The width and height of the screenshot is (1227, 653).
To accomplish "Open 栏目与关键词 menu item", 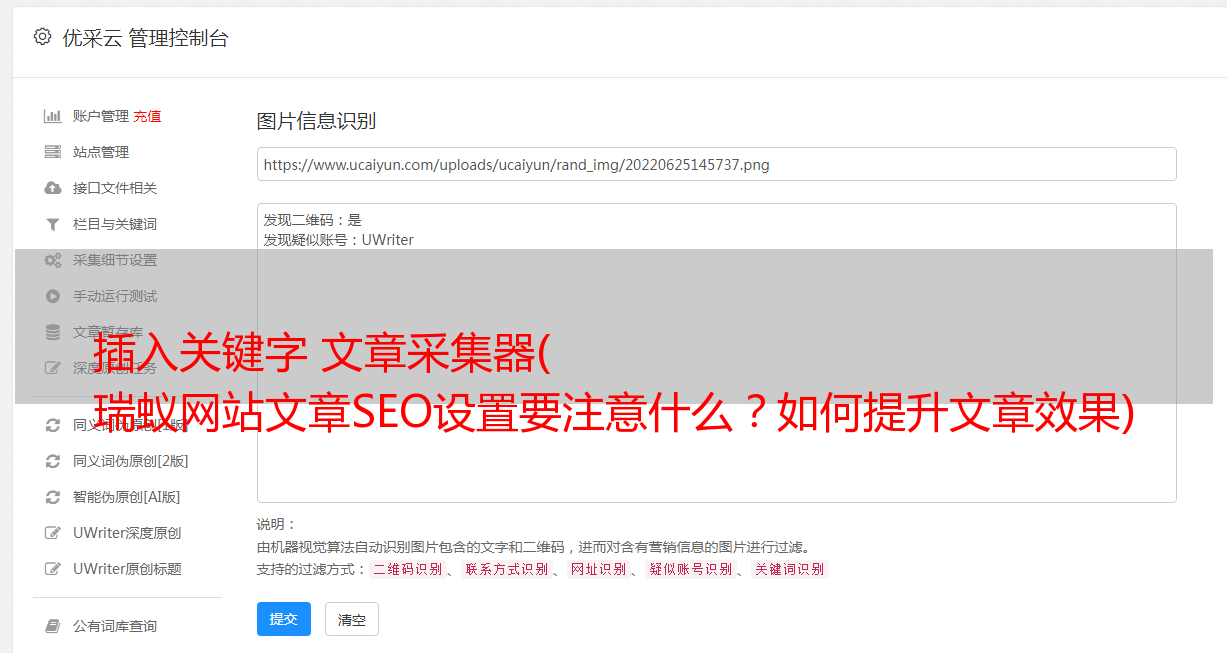I will point(115,224).
